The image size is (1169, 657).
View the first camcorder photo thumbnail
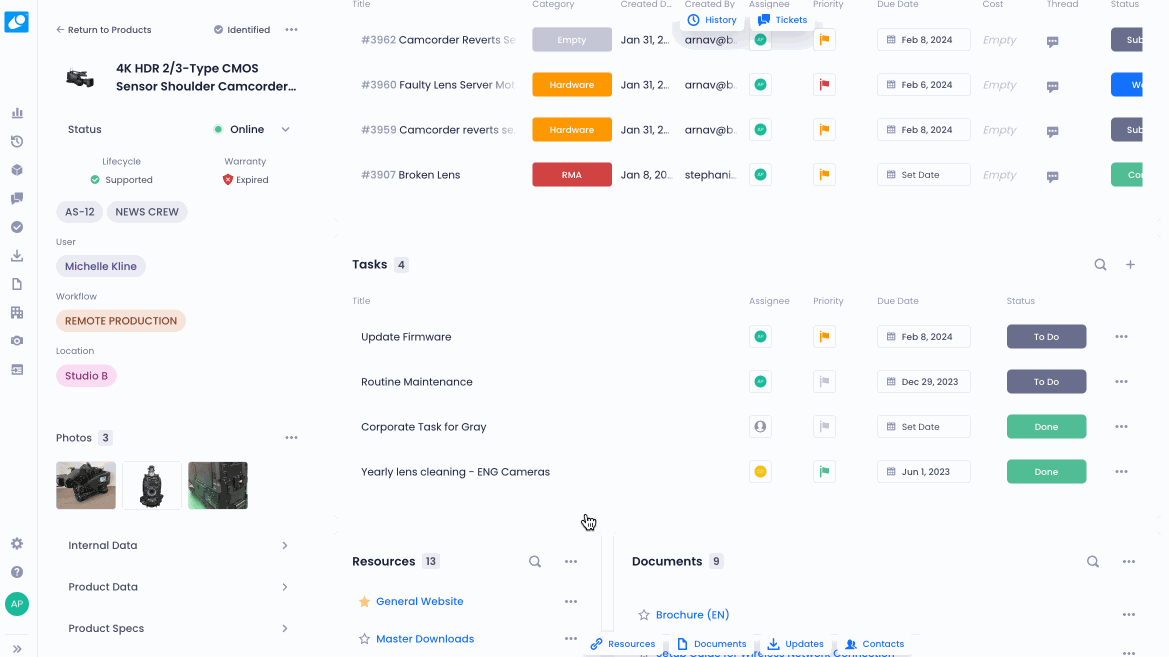tap(86, 485)
